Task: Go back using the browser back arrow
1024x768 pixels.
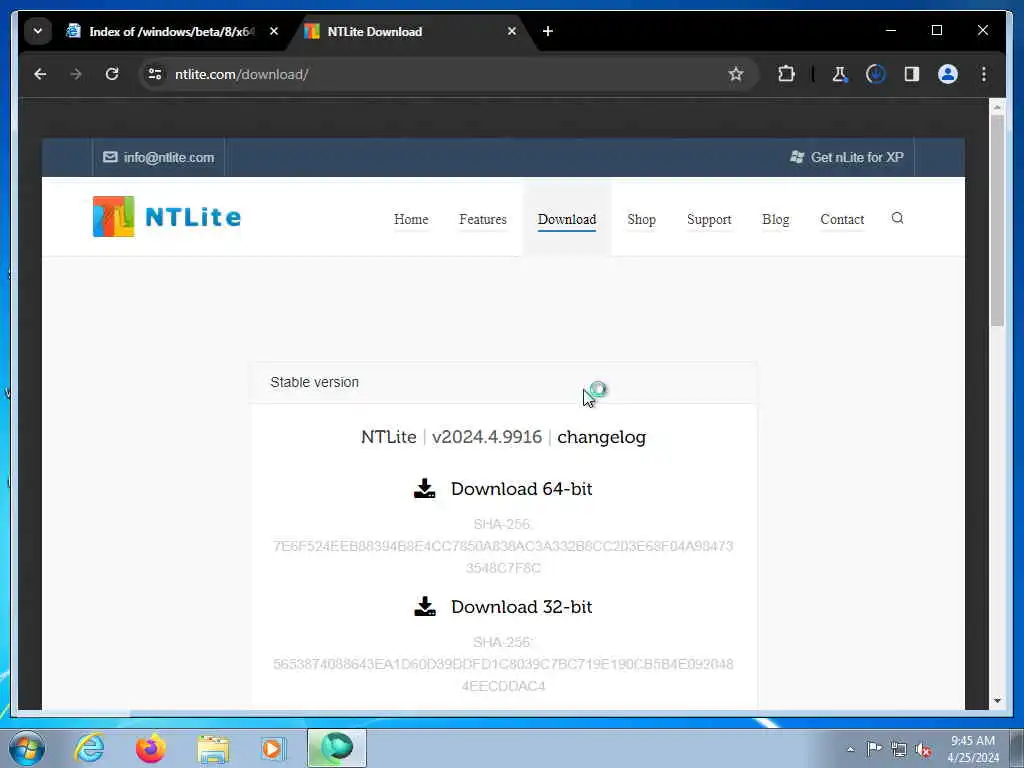Action: pyautogui.click(x=40, y=74)
